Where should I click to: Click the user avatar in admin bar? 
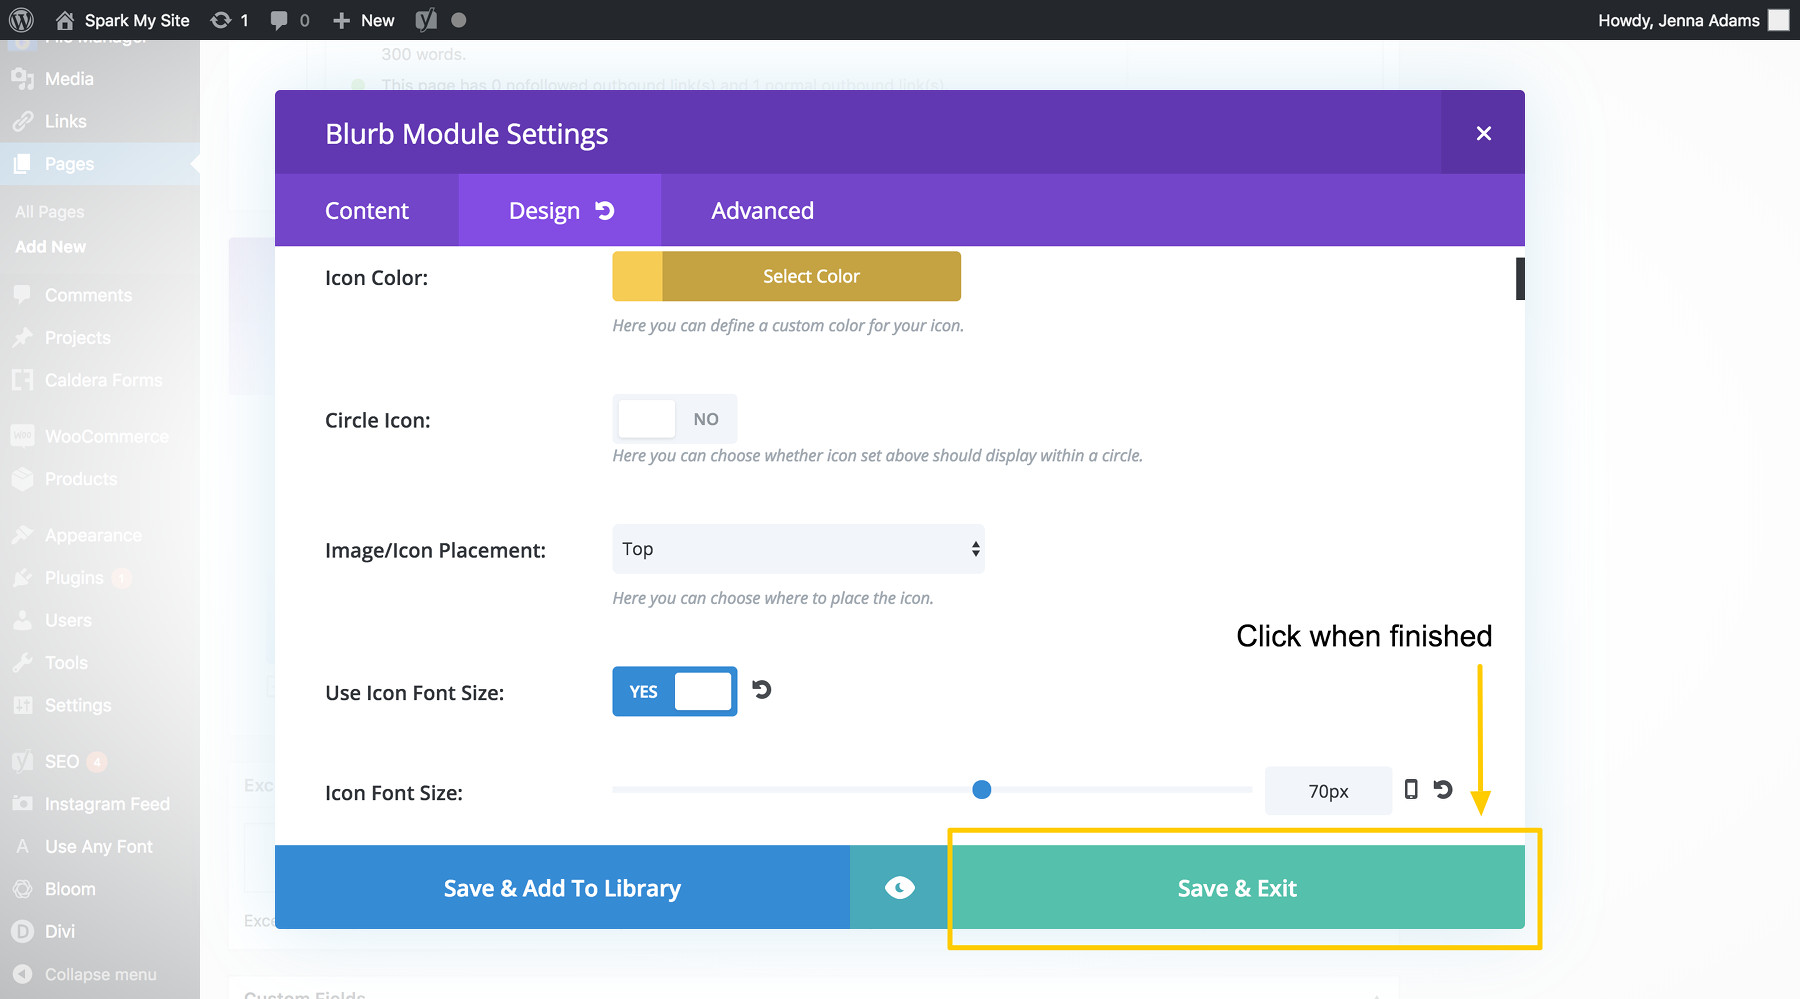(1779, 20)
